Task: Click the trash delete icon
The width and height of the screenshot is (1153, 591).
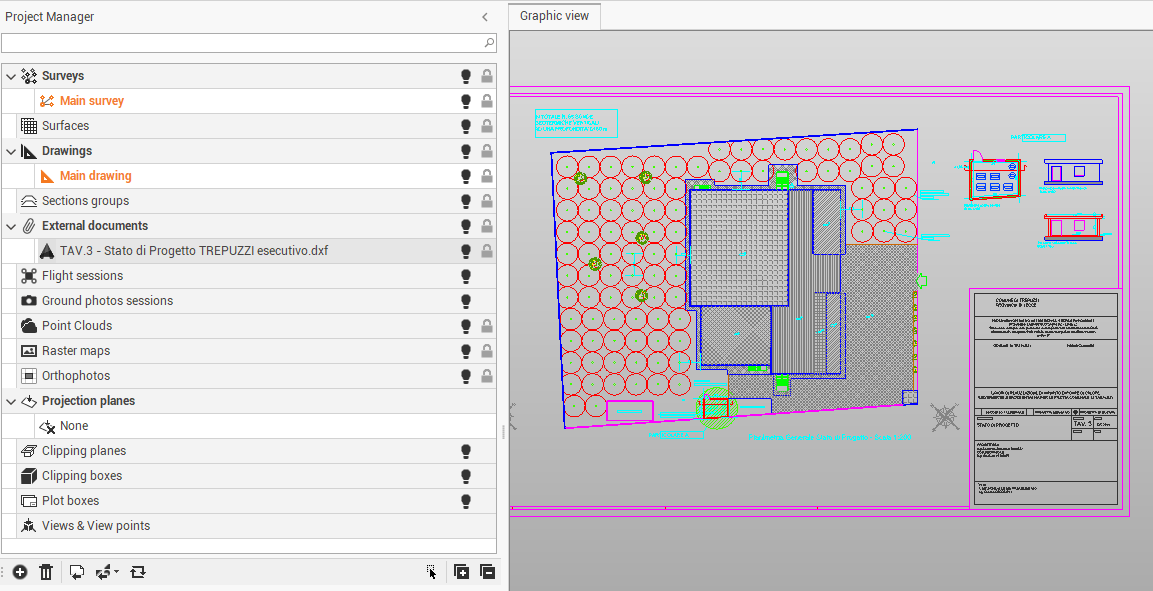Action: (46, 572)
